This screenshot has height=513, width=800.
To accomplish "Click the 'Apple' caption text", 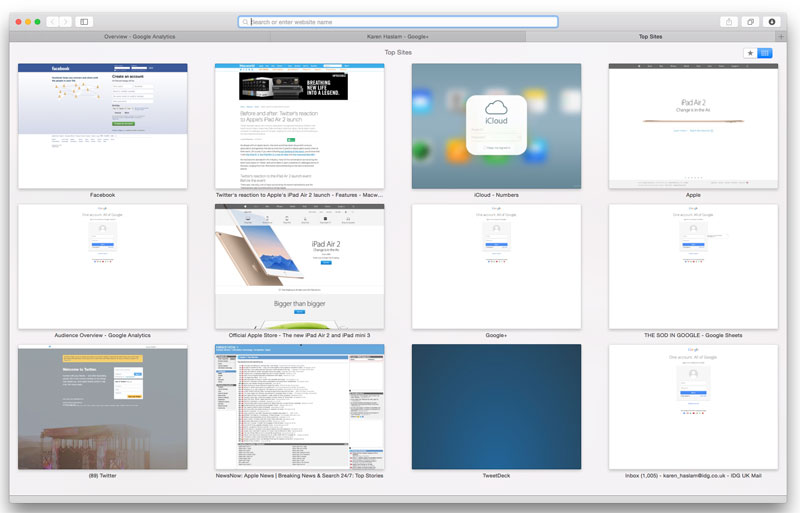I will 693,195.
